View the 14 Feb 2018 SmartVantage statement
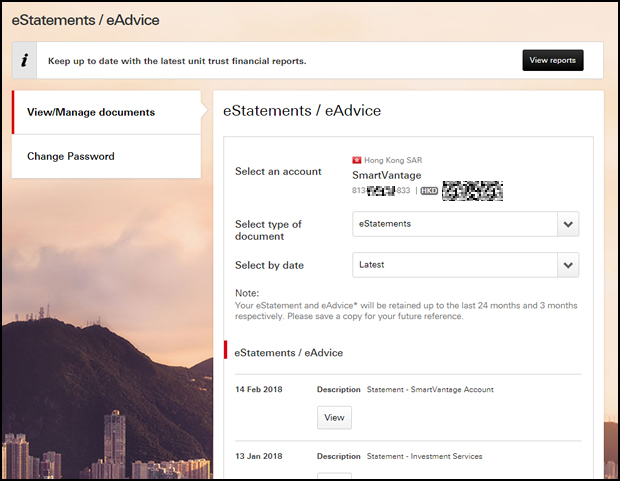Image resolution: width=620 pixels, height=481 pixels. point(334,417)
